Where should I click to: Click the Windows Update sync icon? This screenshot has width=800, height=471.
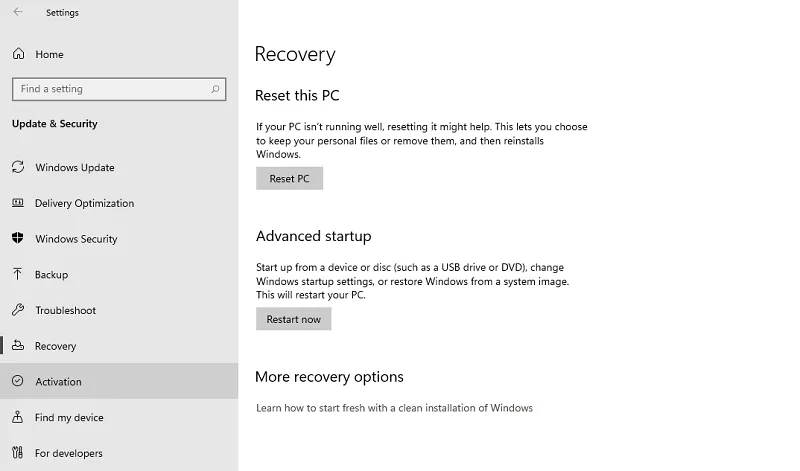pyautogui.click(x=18, y=167)
